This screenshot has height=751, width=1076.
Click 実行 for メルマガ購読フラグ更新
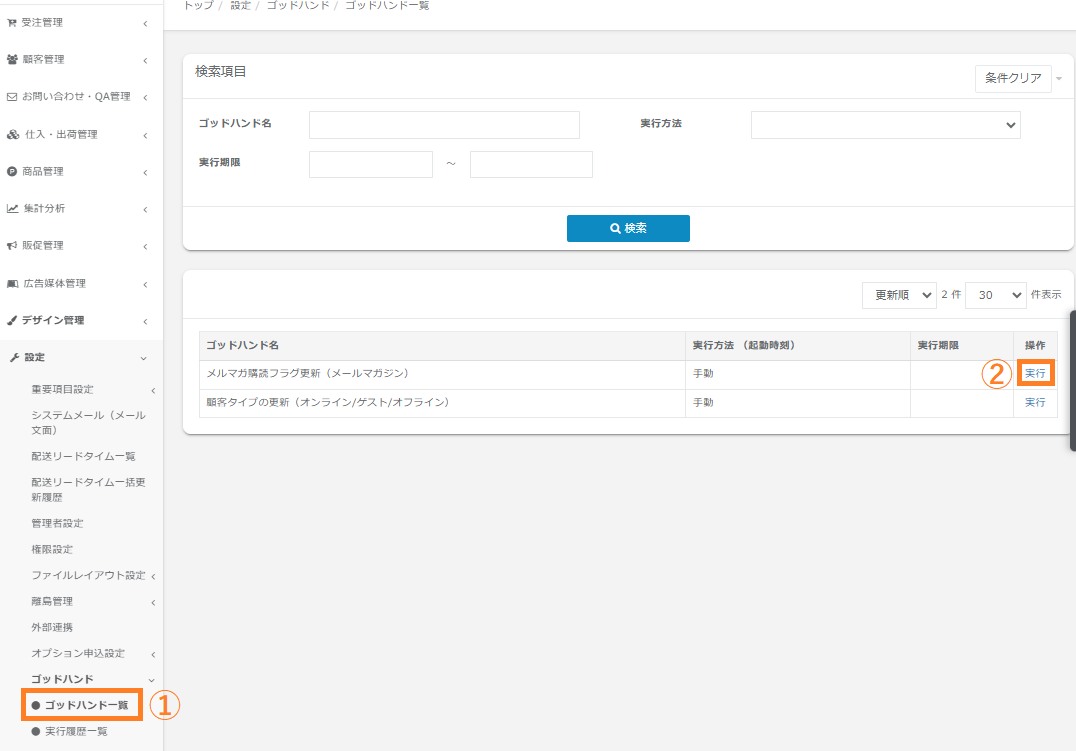(x=1035, y=373)
